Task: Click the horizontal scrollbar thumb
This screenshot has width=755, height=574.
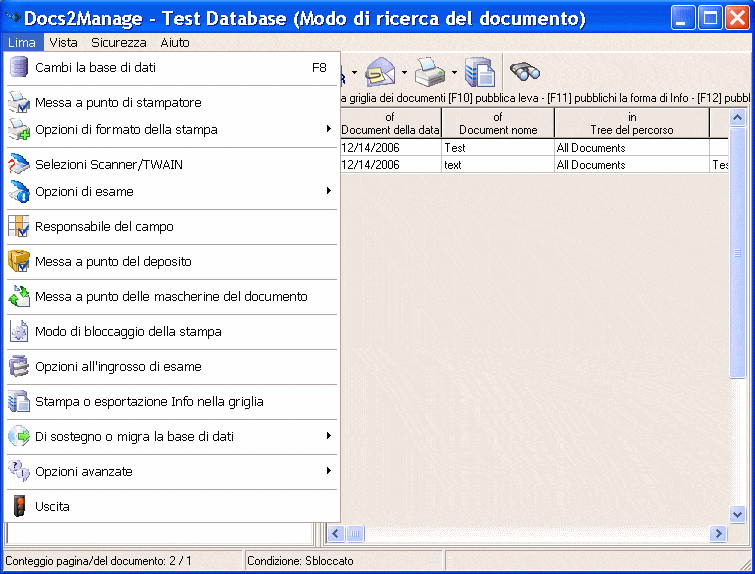Action: pyautogui.click(x=355, y=534)
